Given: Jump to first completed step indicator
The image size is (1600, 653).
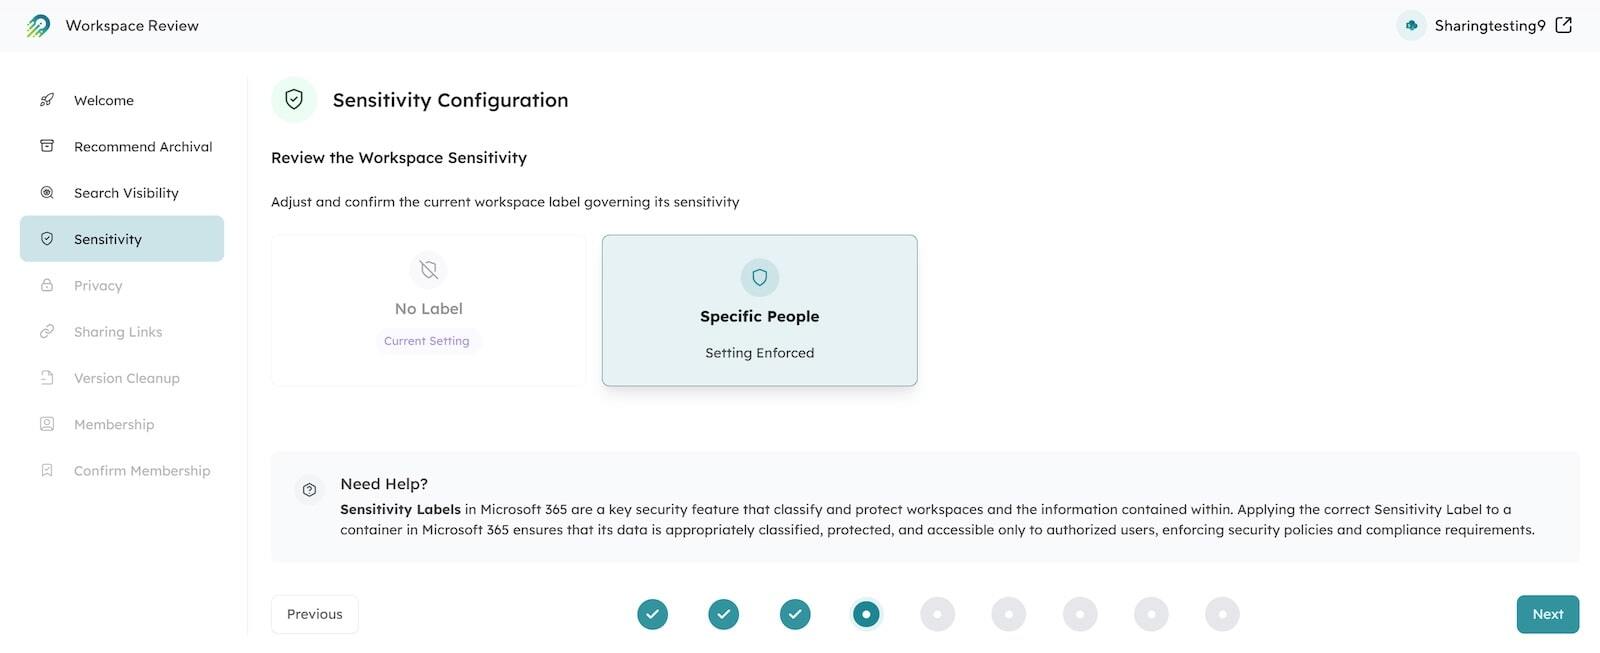Looking at the screenshot, I should coord(653,614).
